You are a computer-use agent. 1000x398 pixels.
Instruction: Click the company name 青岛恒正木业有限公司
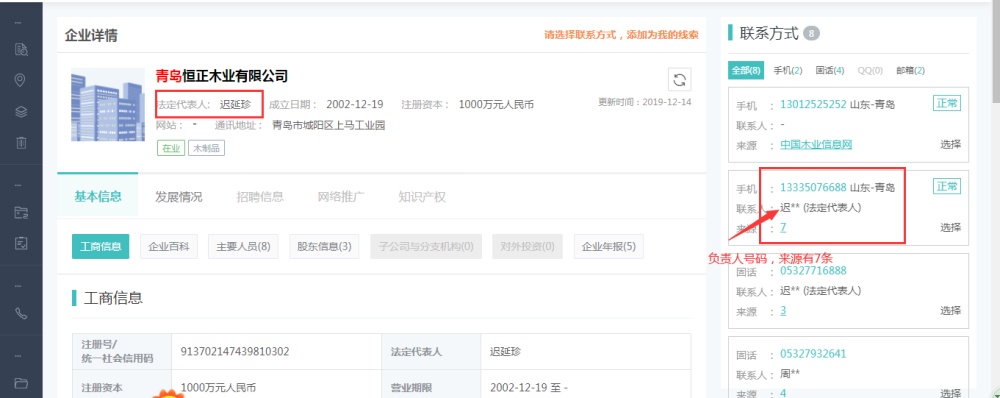[222, 77]
